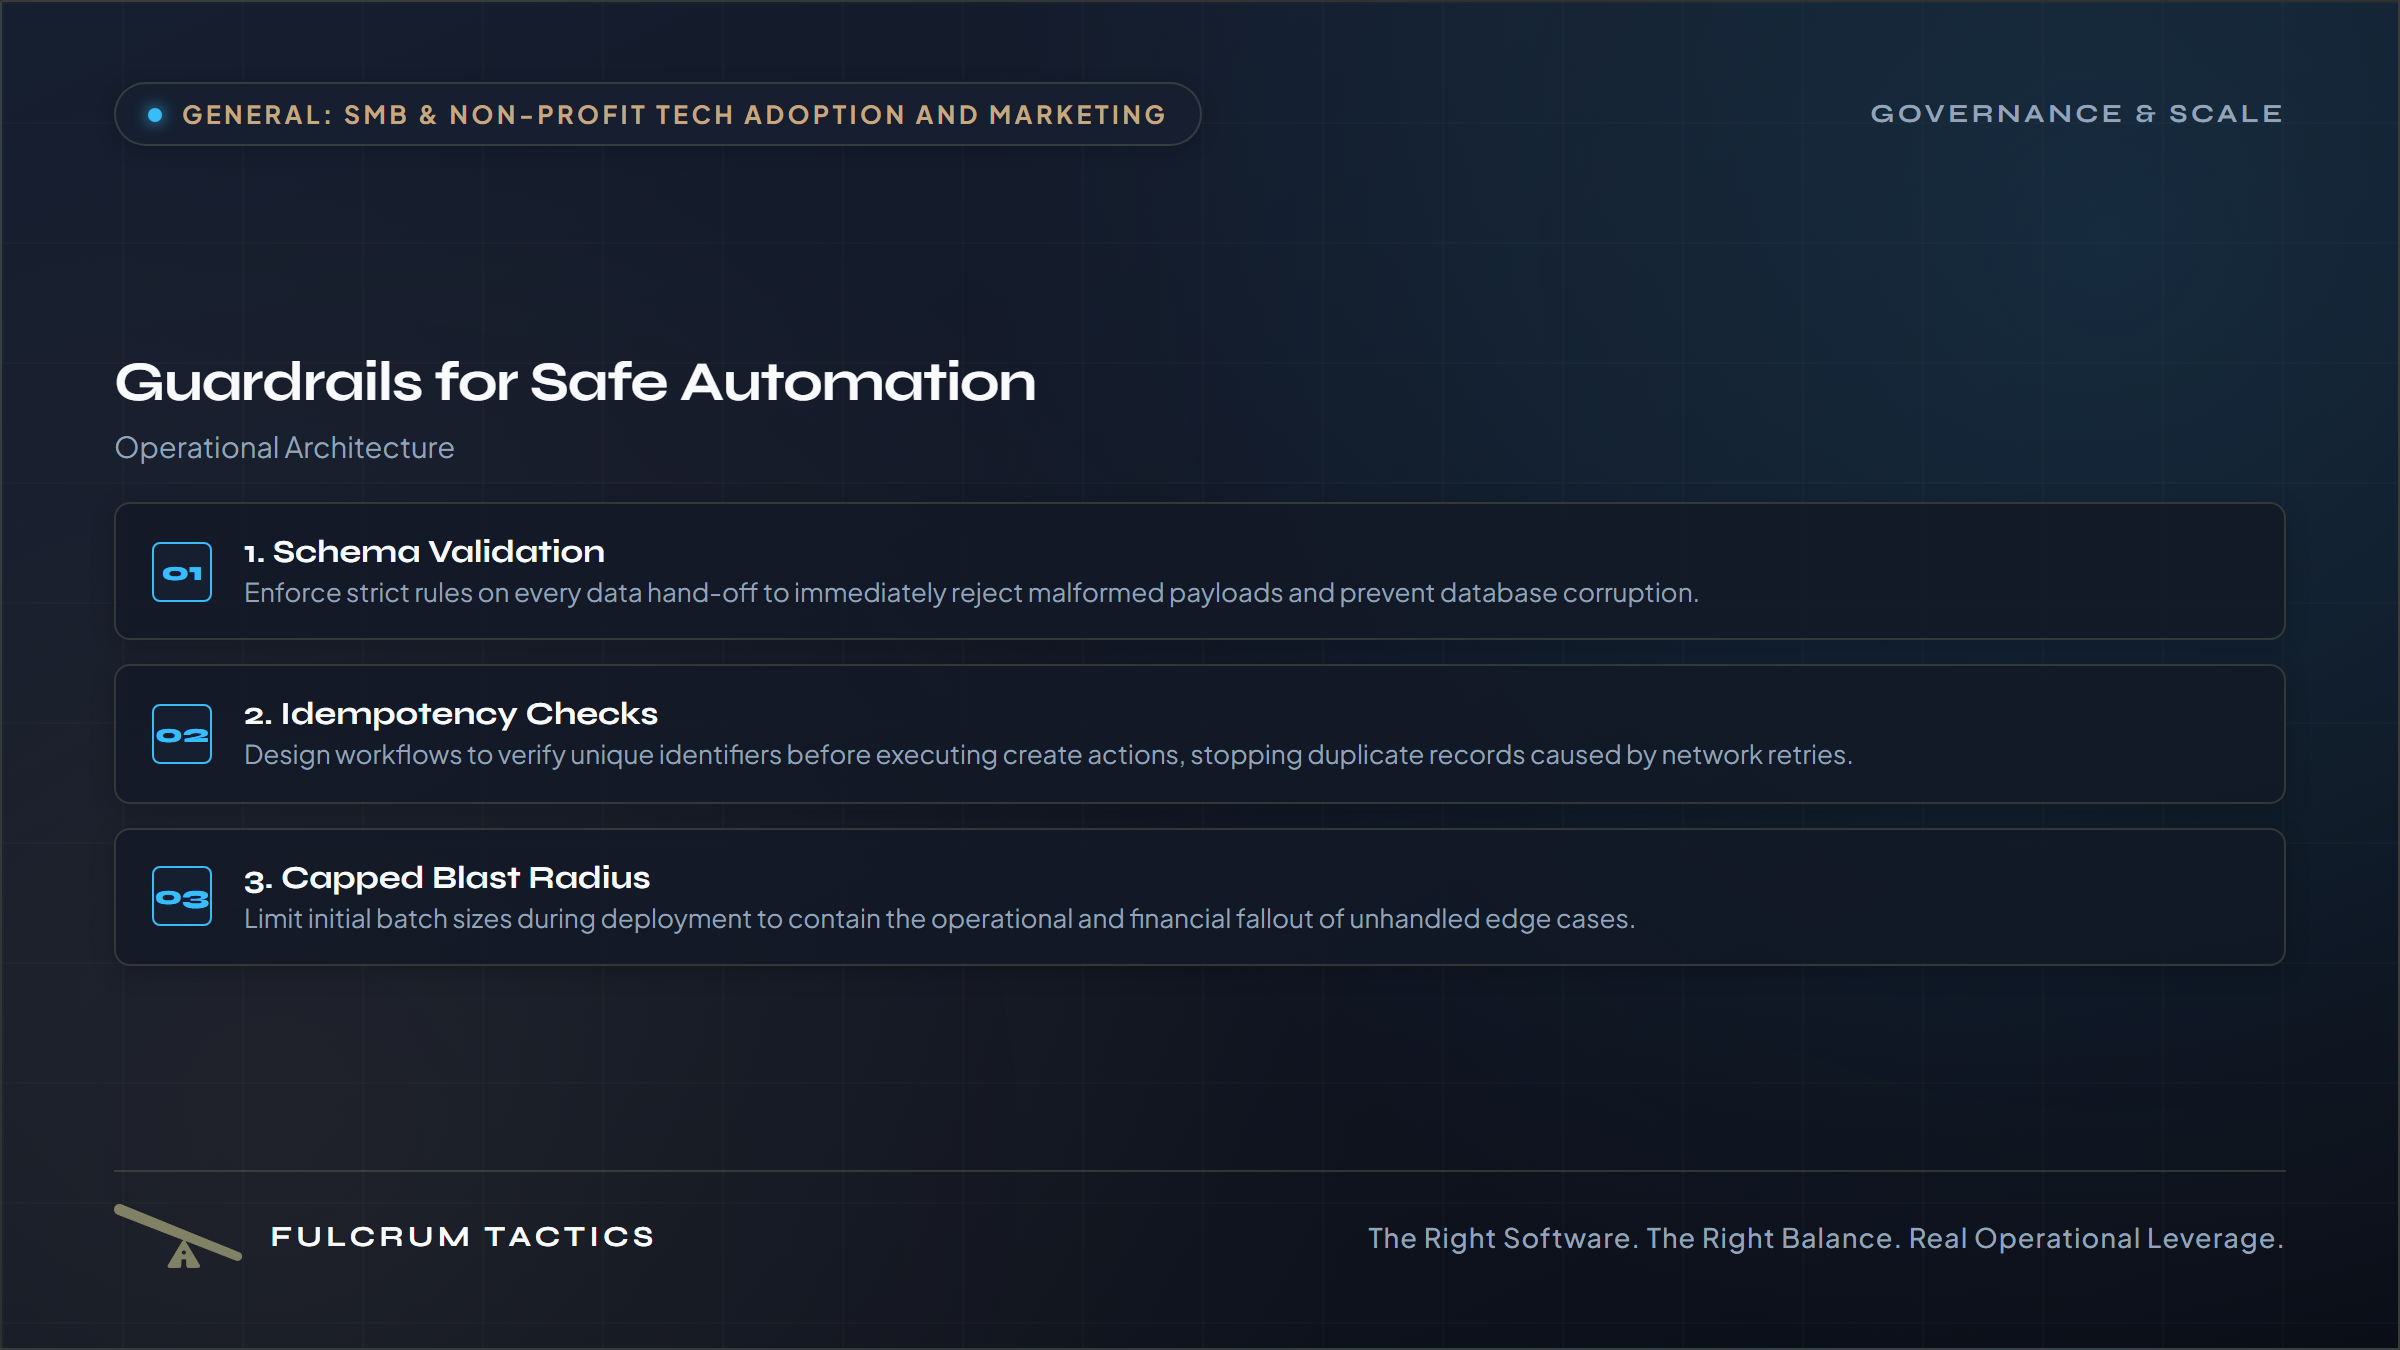This screenshot has width=2400, height=1350.
Task: Click the '2. Idempotency Checks' heading
Action: tap(451, 714)
